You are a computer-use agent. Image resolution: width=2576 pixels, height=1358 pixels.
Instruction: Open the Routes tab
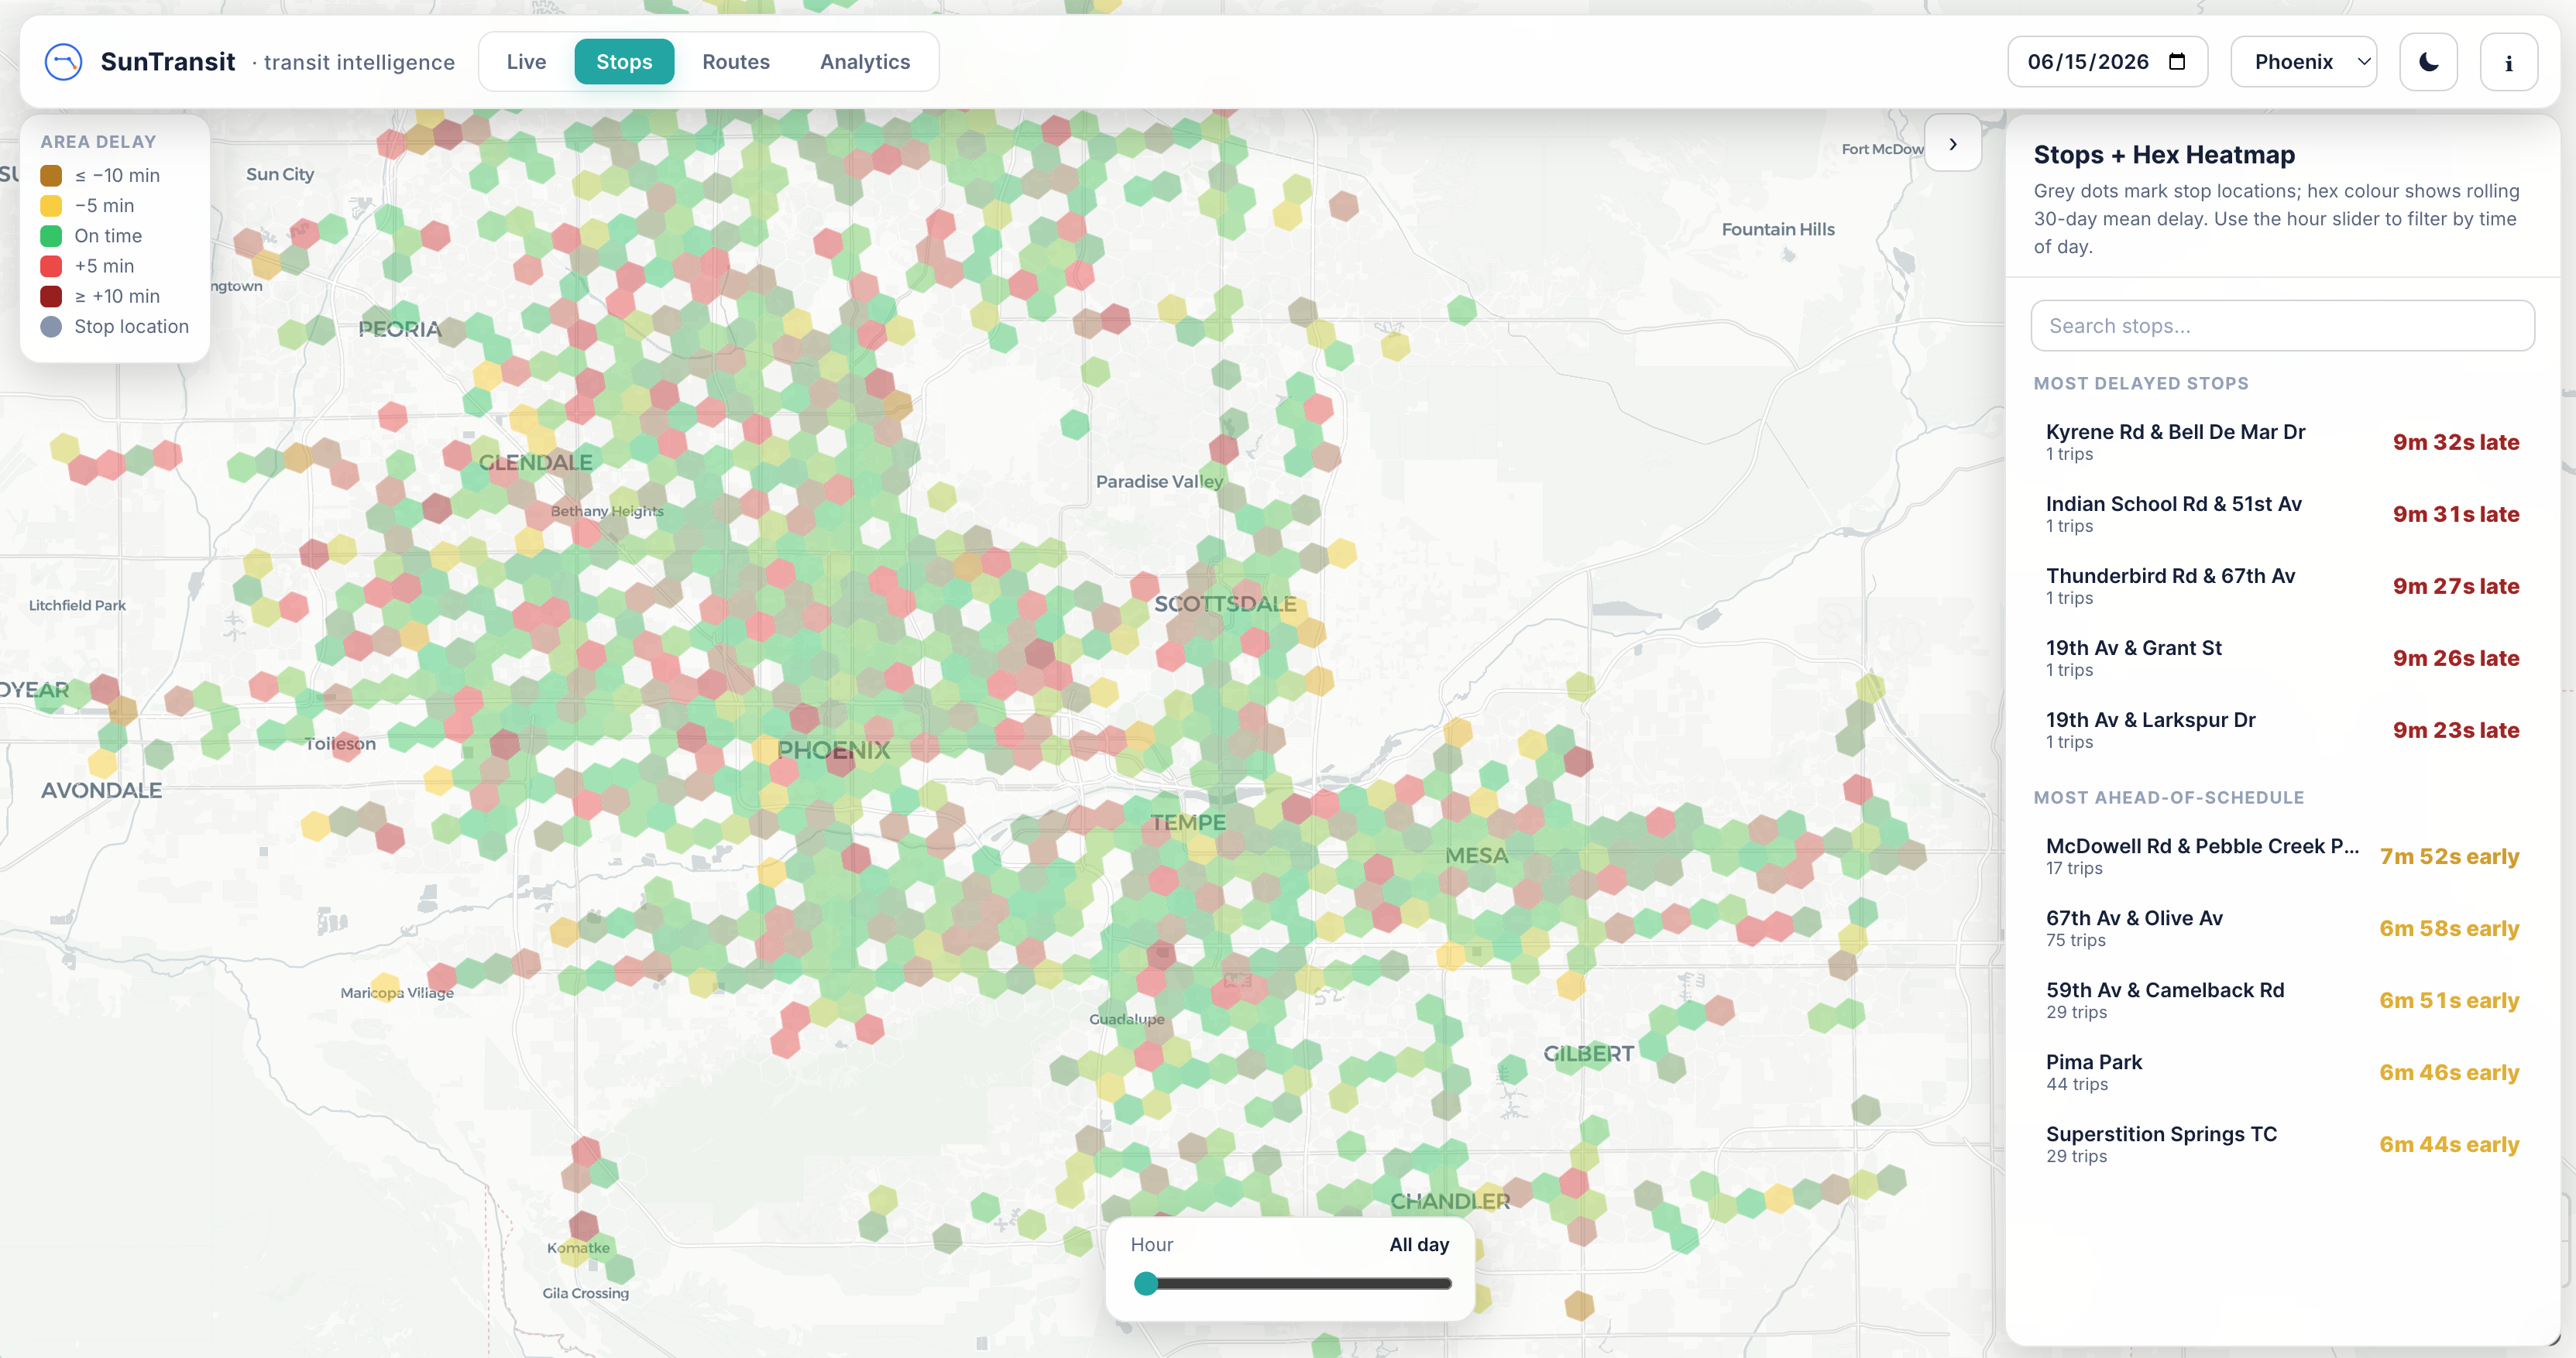click(736, 62)
